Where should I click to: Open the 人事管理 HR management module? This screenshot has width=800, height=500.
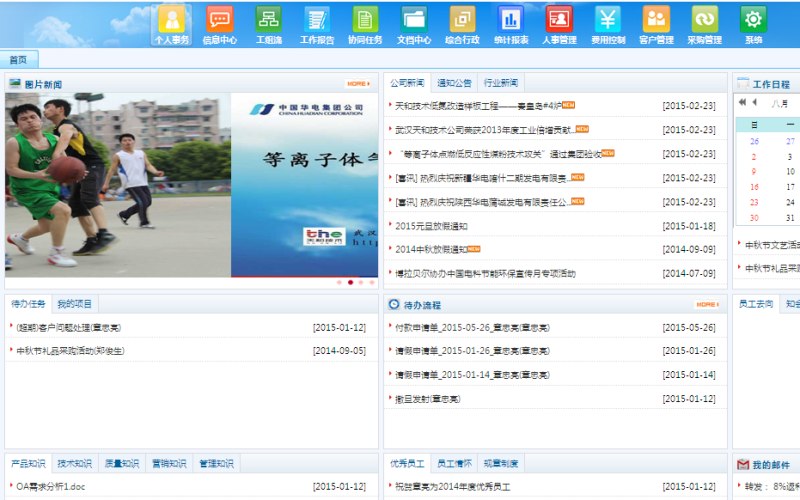[x=559, y=25]
